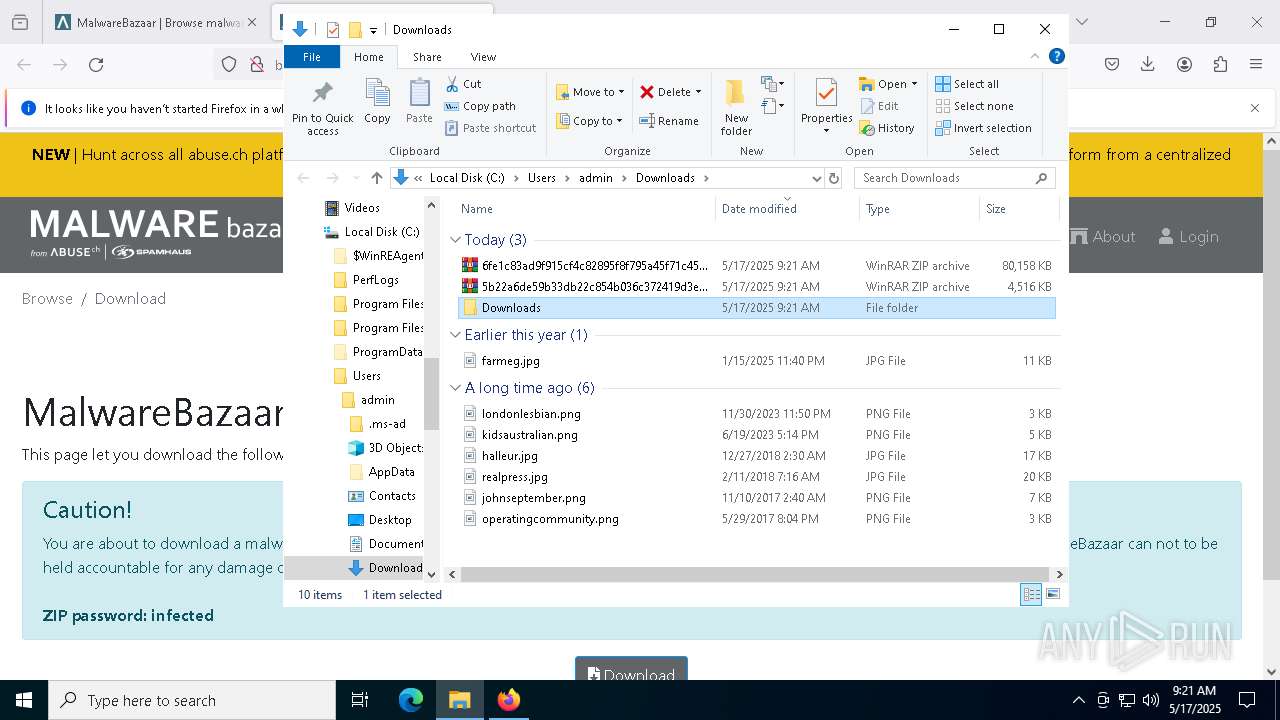Viewport: 1280px width, 720px height.
Task: Click Edit in Open group
Action: pyautogui.click(x=879, y=106)
